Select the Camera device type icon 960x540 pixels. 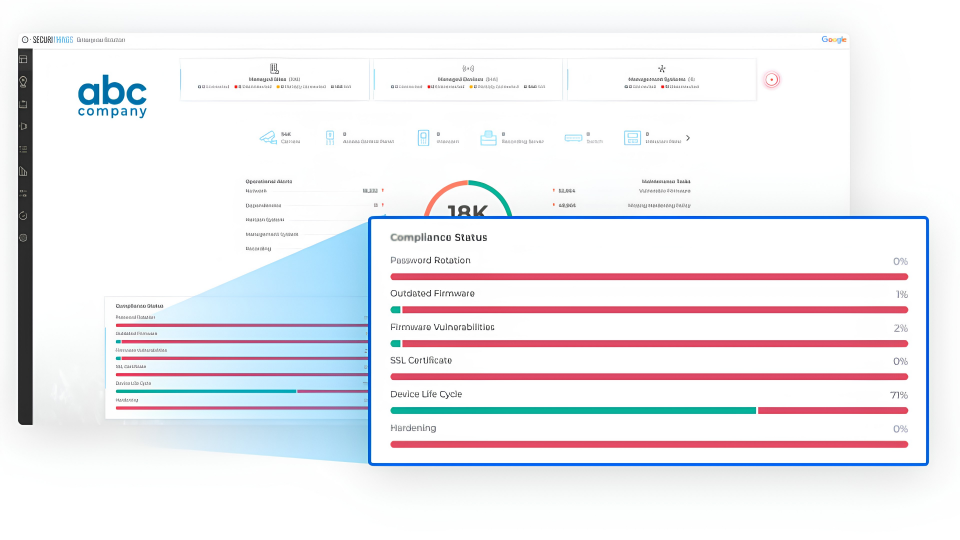268,138
